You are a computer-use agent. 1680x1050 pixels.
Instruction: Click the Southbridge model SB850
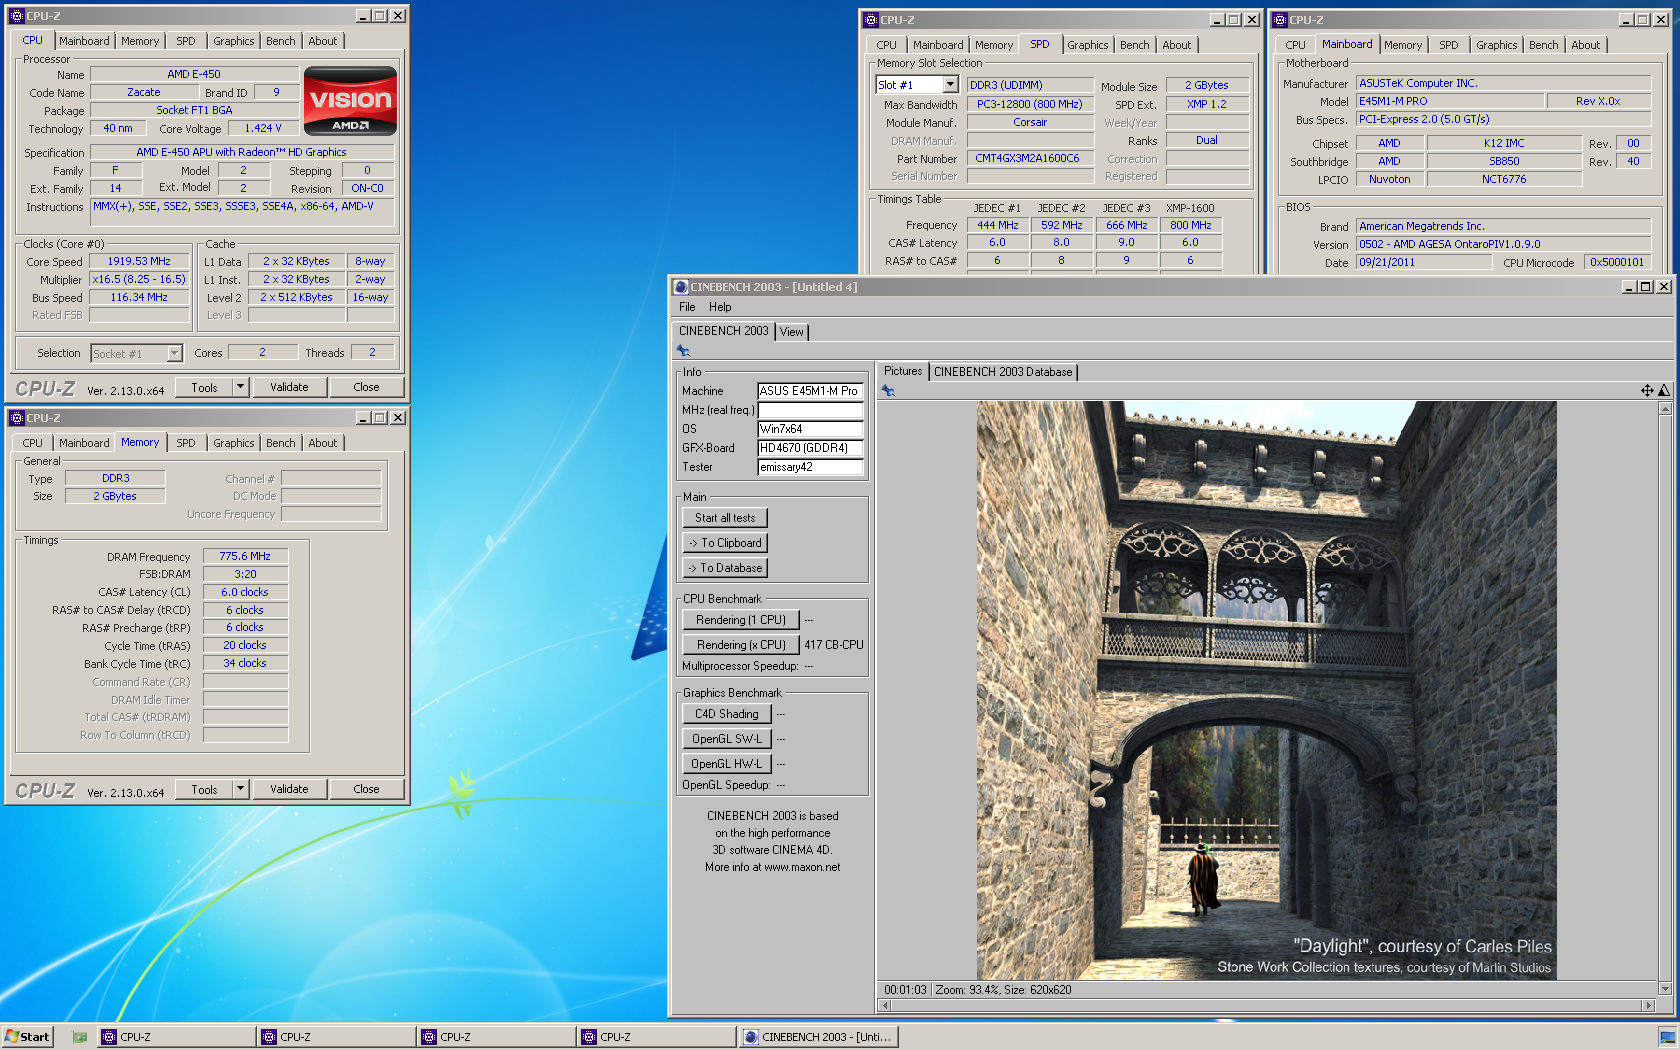point(1504,161)
